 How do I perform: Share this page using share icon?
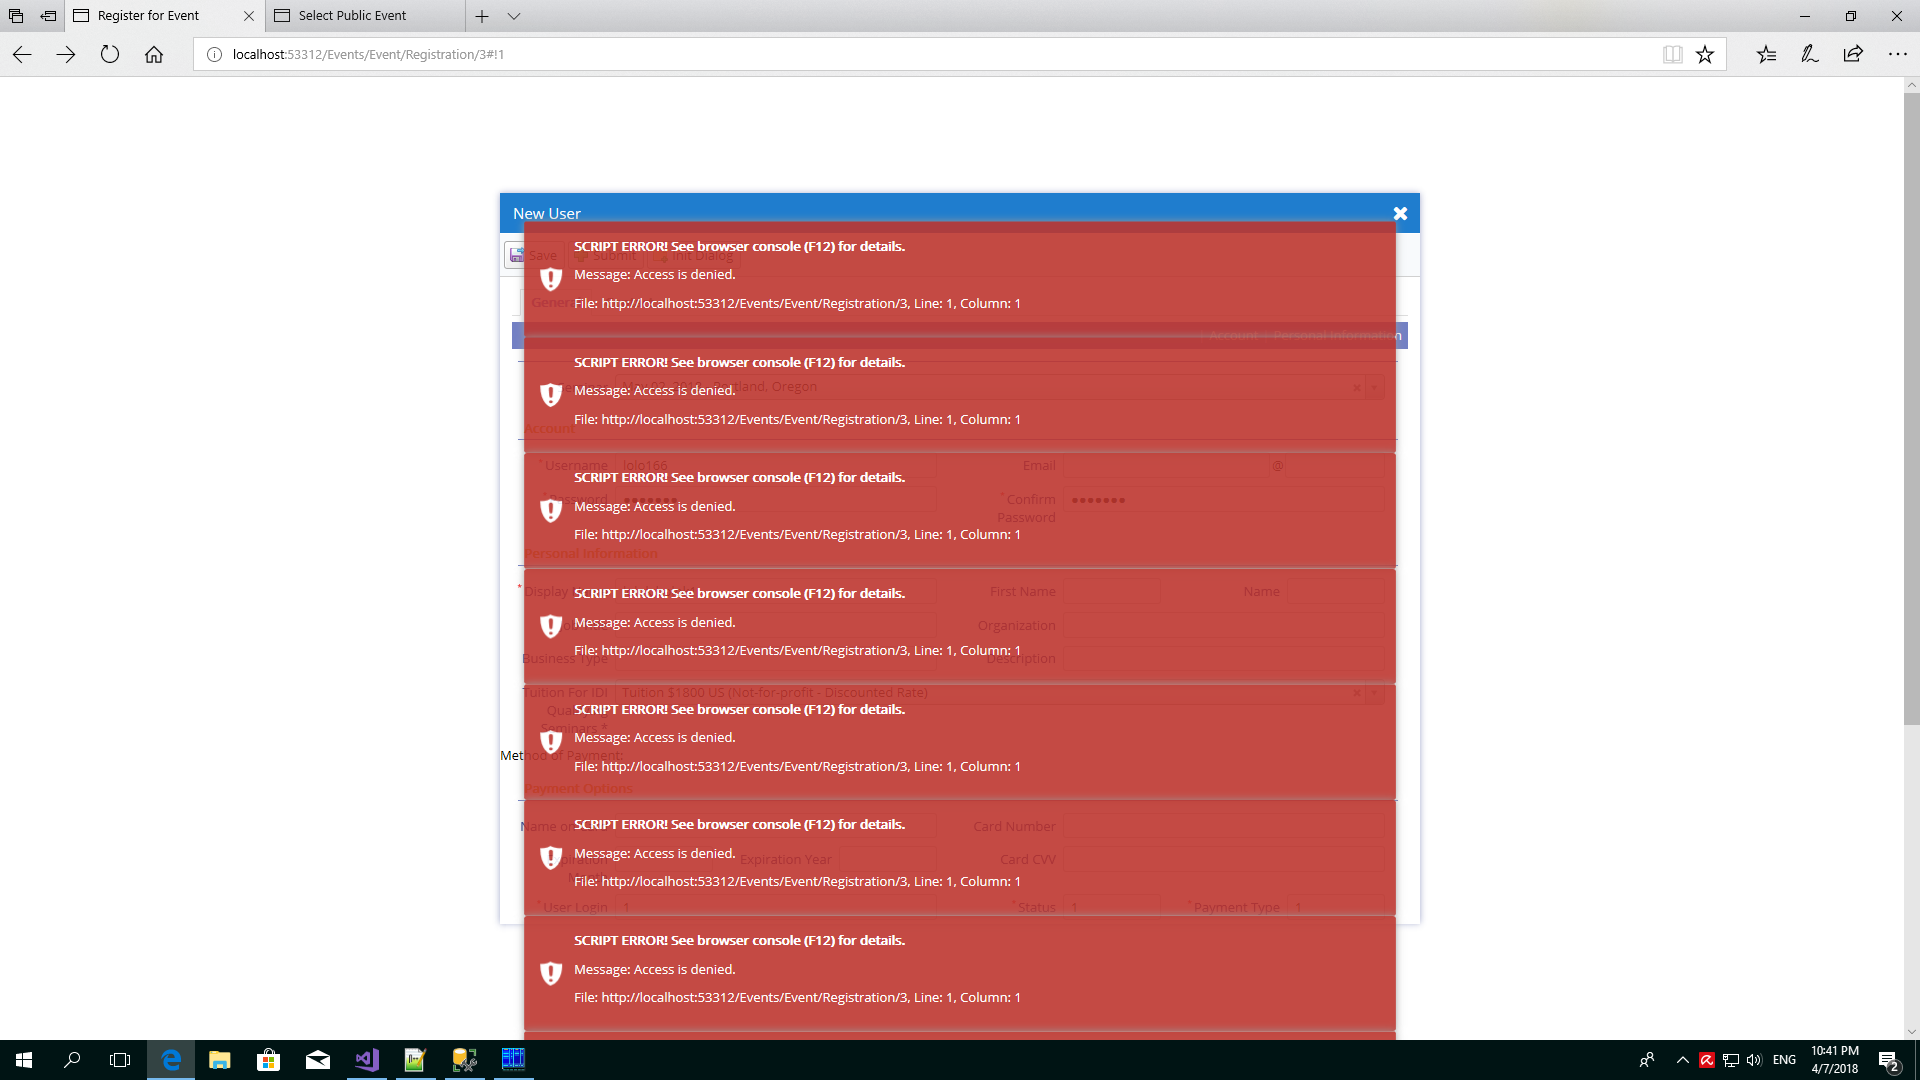coord(1853,55)
